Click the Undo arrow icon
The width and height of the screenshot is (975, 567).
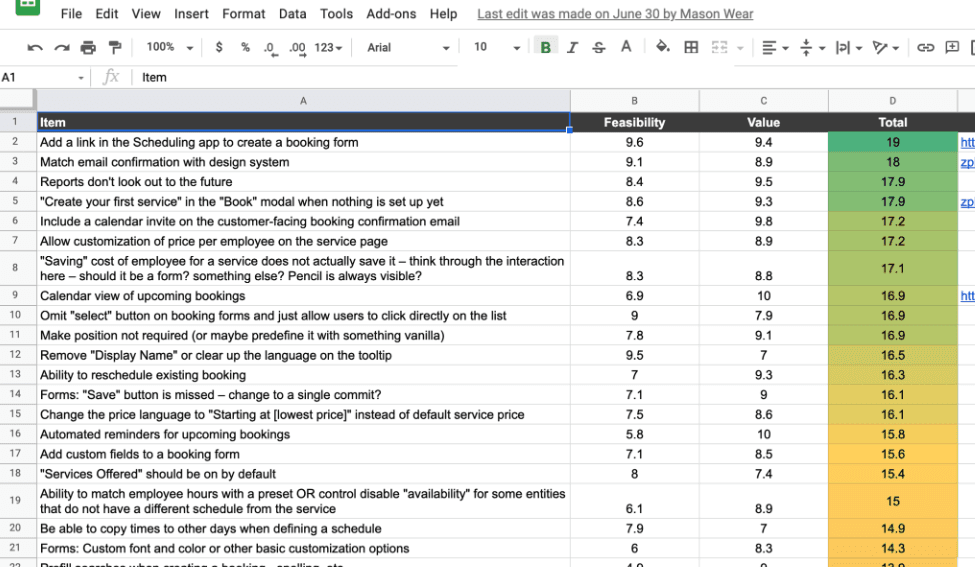(x=35, y=47)
